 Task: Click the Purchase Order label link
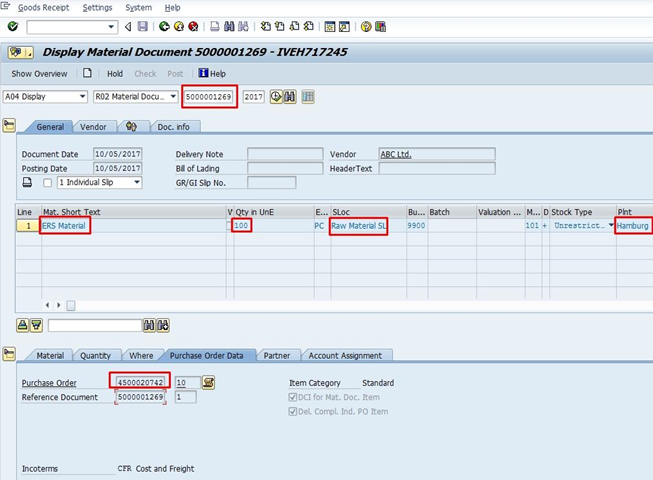49,383
